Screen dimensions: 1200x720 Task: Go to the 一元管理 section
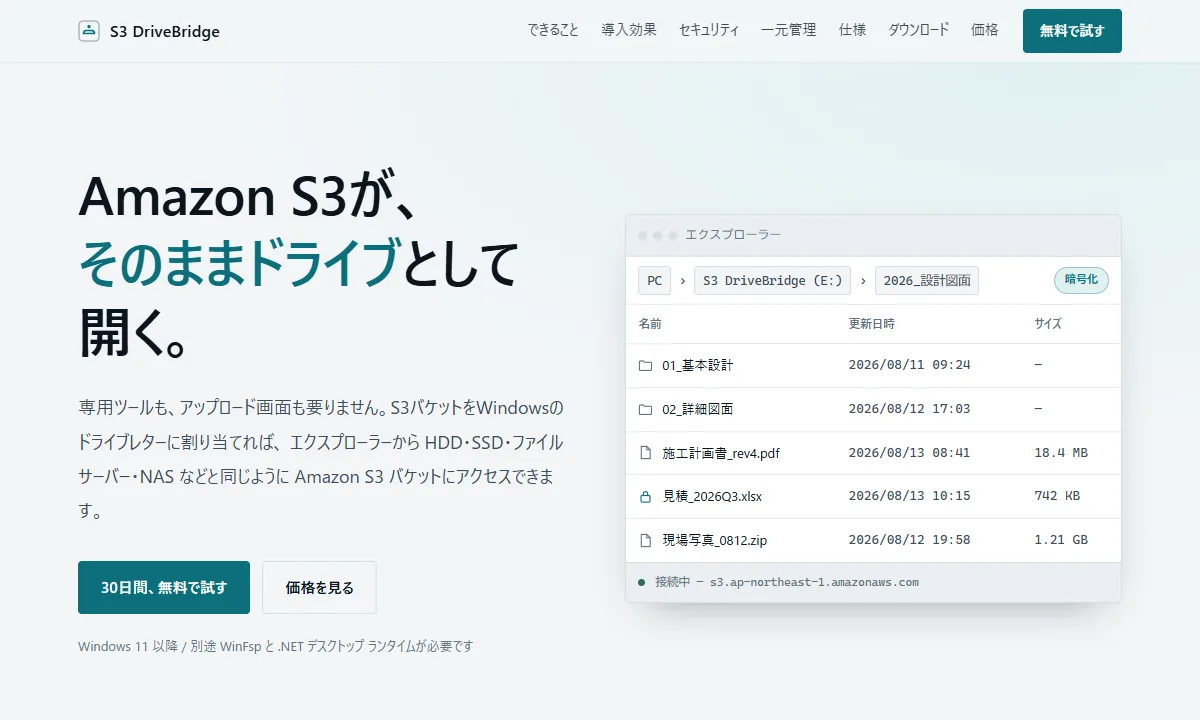click(x=788, y=30)
